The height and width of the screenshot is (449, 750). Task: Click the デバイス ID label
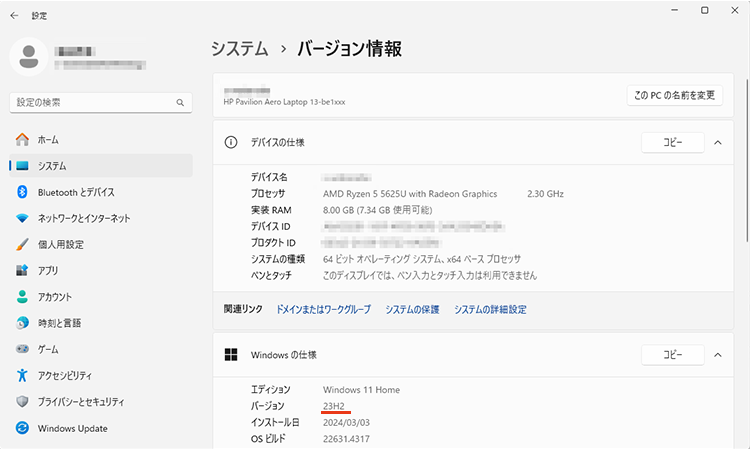[x=271, y=226]
